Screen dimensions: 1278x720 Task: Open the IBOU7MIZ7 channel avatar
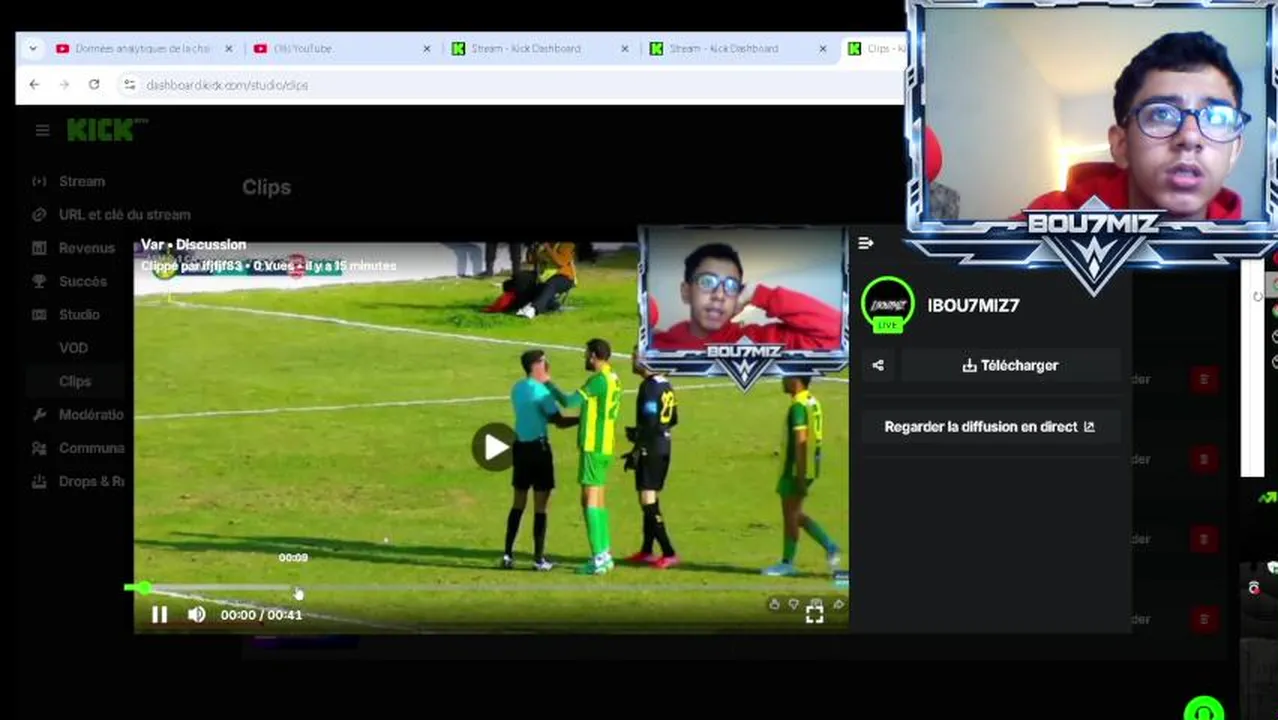887,305
